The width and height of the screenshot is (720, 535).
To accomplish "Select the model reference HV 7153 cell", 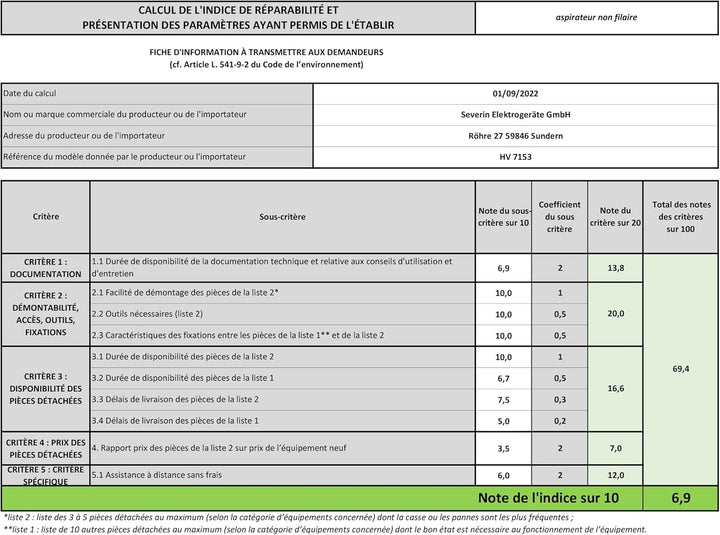I will click(515, 157).
